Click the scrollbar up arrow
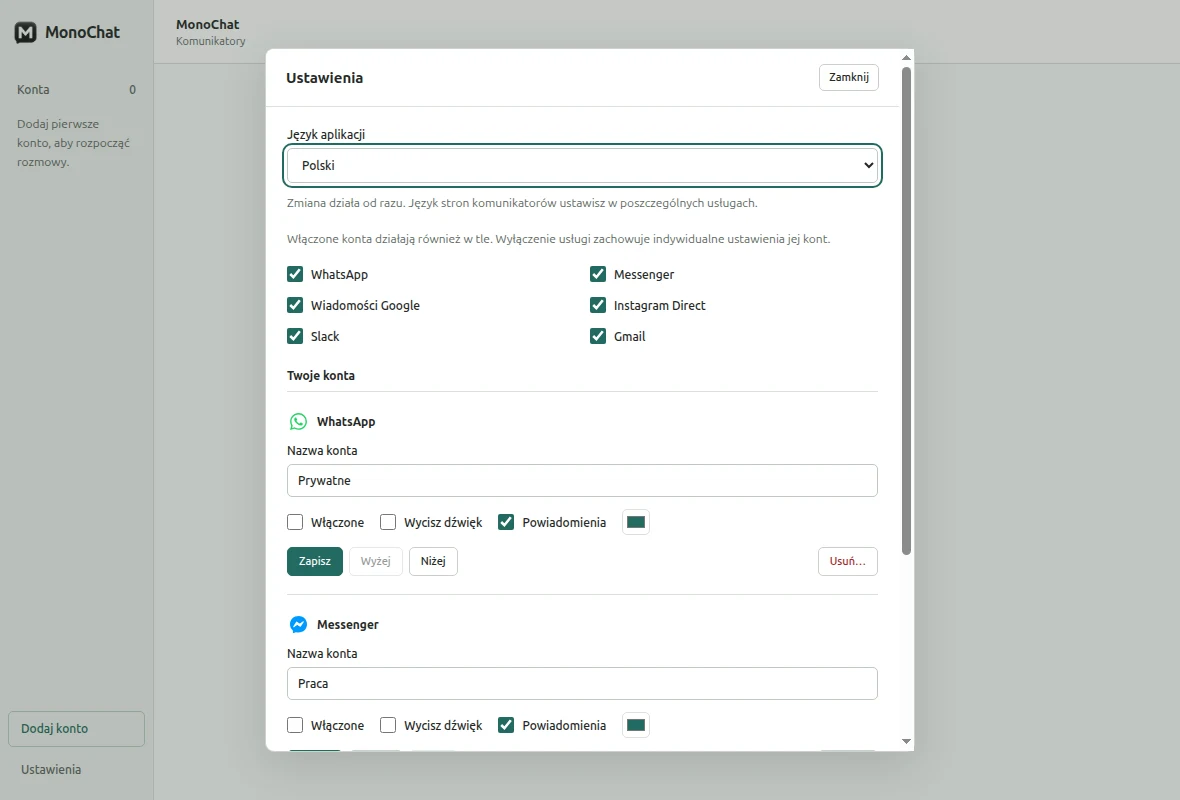The image size is (1180, 800). click(x=906, y=58)
